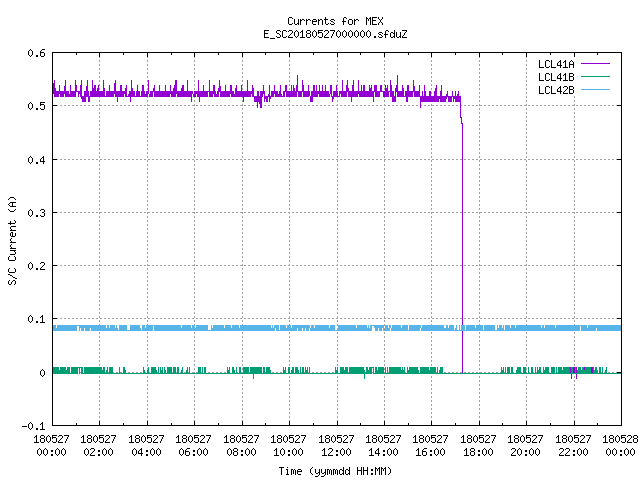Click the 0.2 y-axis tick label
This screenshot has width=640, height=480.
[36, 266]
